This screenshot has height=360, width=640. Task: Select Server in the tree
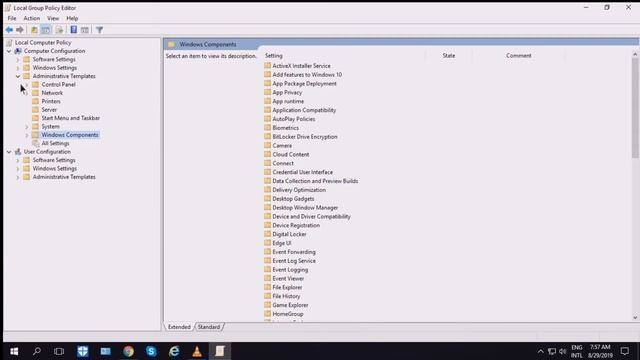click(49, 110)
